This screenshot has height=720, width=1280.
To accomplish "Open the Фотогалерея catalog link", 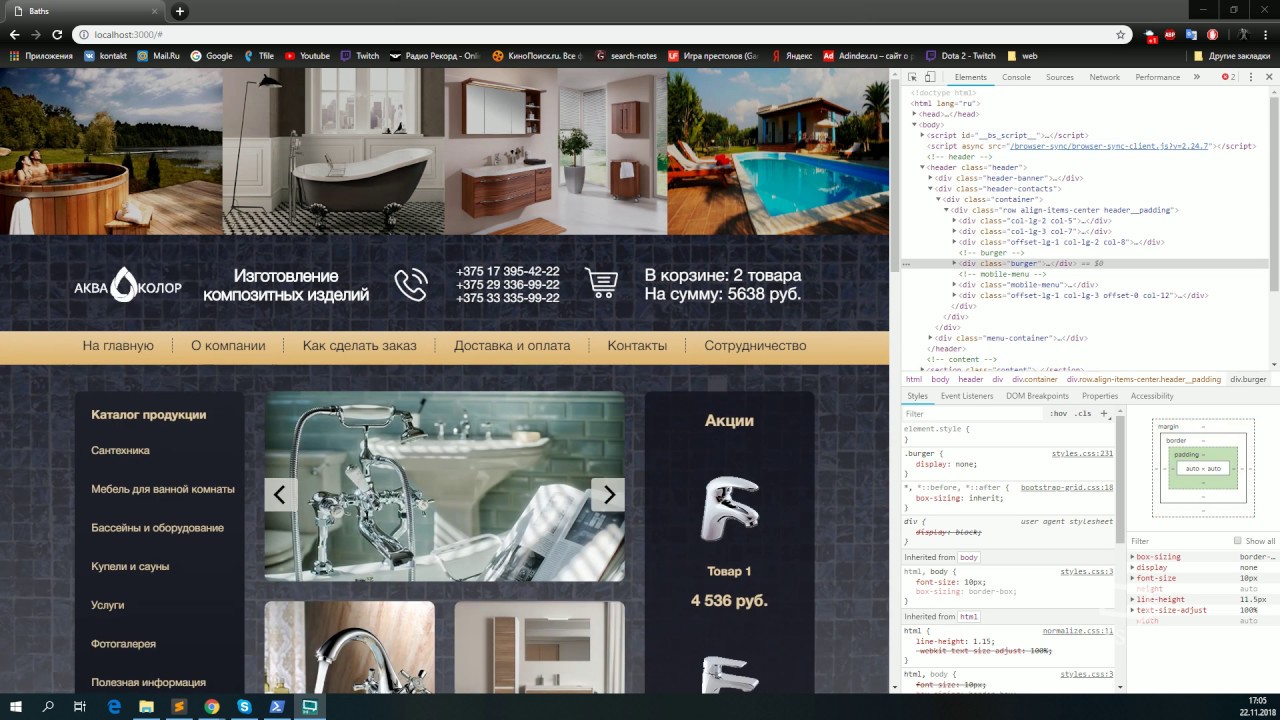I will [x=123, y=644].
